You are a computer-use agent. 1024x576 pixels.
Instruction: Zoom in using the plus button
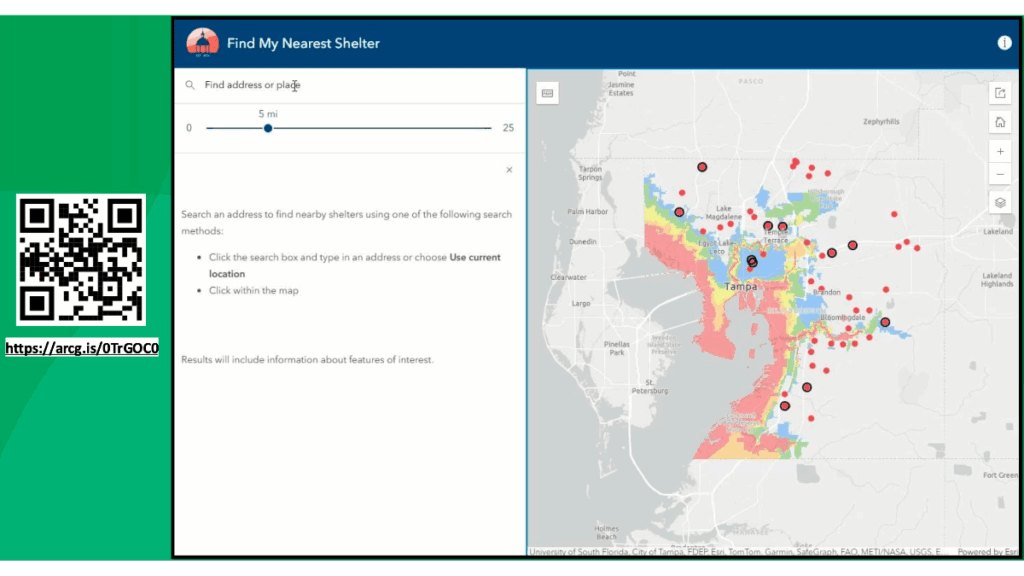tap(1000, 152)
